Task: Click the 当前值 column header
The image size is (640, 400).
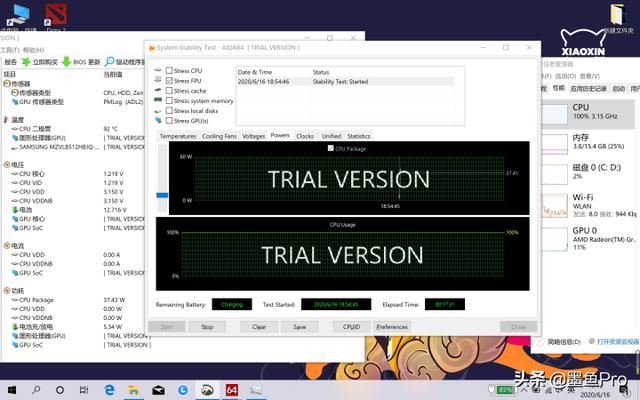Action: pos(113,74)
